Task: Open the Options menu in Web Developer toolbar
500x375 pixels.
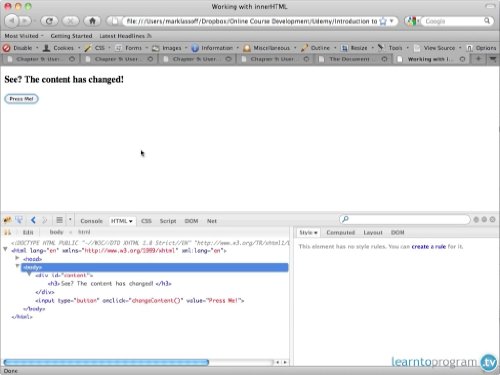Action: pyautogui.click(x=481, y=48)
